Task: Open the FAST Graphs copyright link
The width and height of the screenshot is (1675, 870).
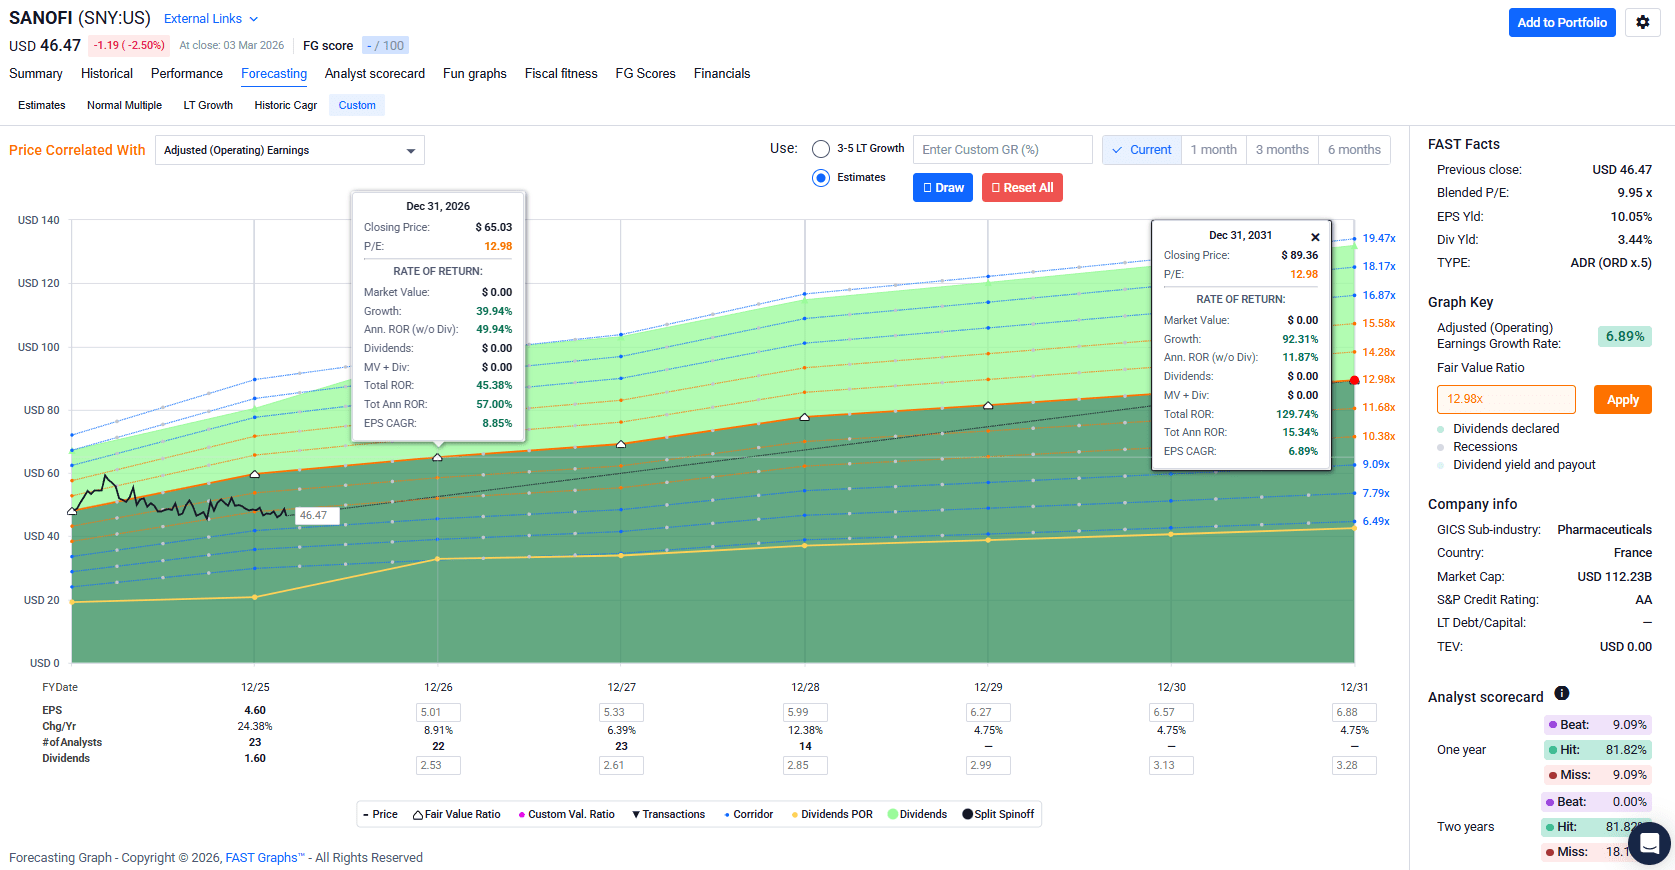Action: (x=265, y=858)
